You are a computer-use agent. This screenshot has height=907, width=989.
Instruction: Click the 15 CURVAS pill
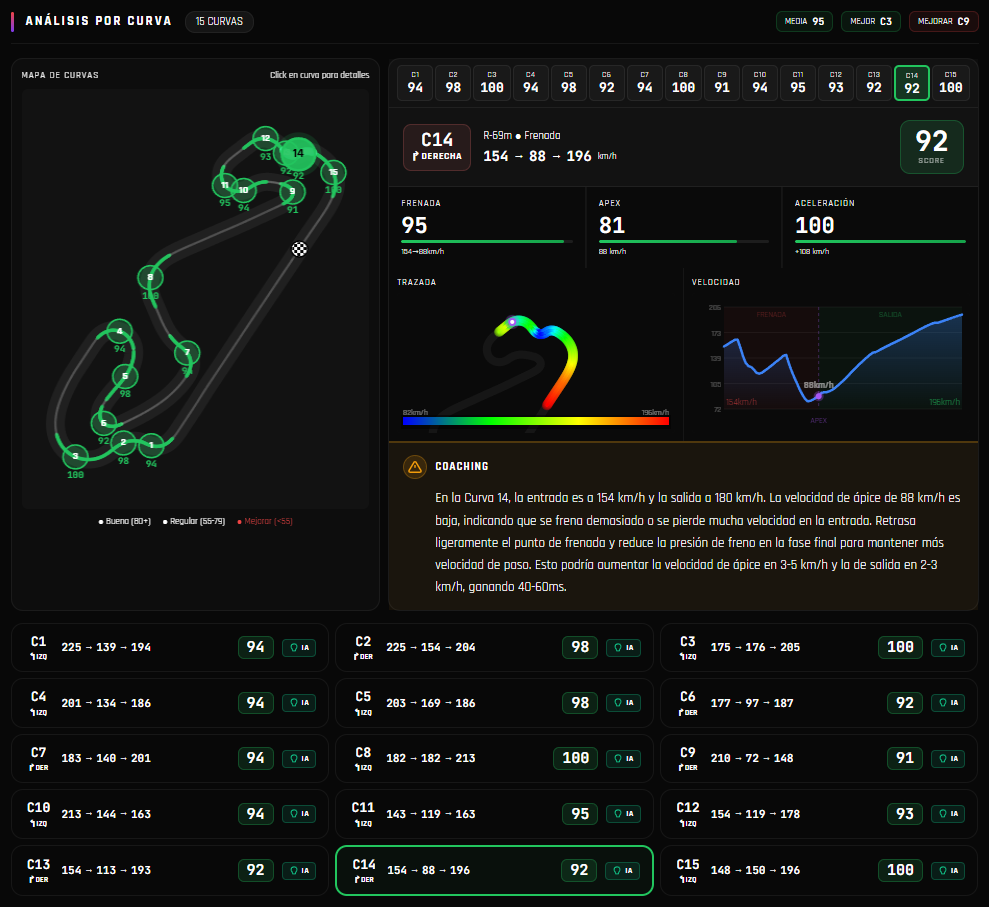coord(219,21)
